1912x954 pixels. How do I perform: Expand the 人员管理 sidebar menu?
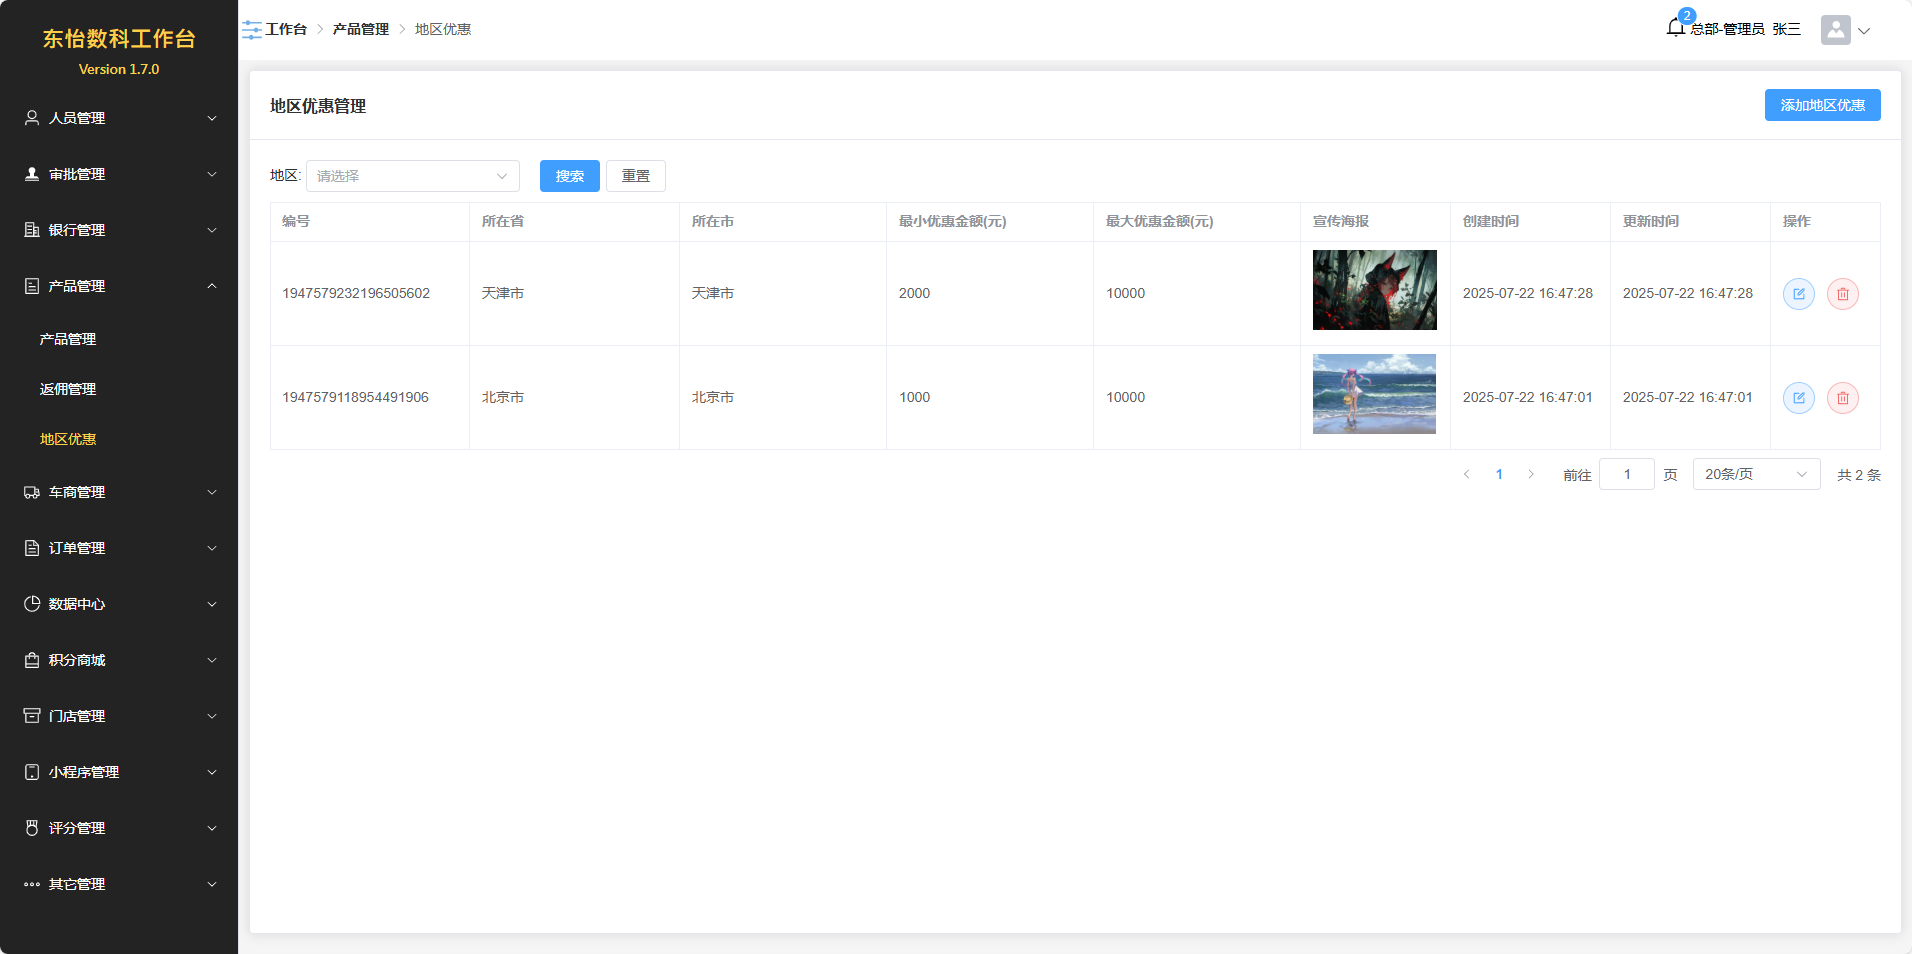click(x=119, y=118)
